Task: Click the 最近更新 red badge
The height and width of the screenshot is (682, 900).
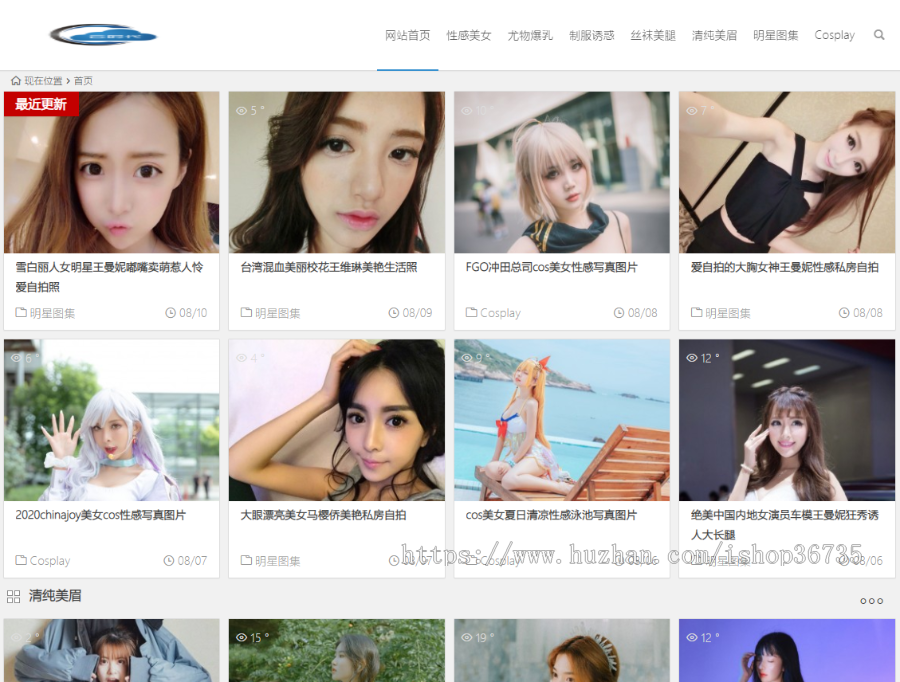Action: point(41,103)
